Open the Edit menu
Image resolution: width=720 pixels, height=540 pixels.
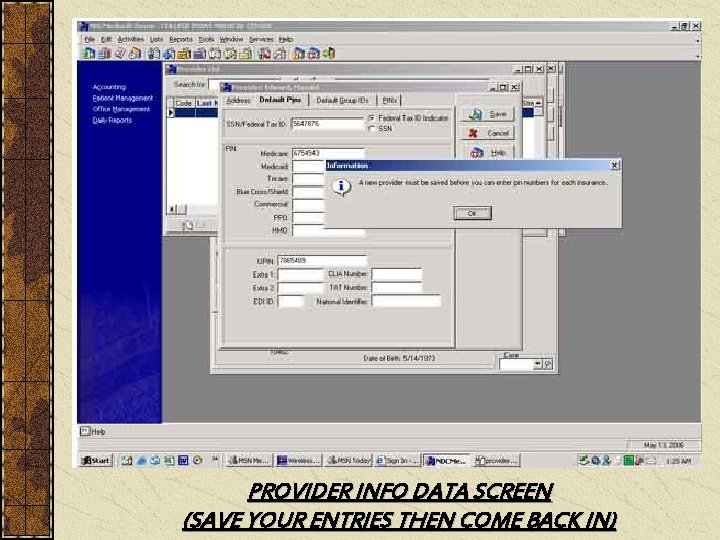107,39
